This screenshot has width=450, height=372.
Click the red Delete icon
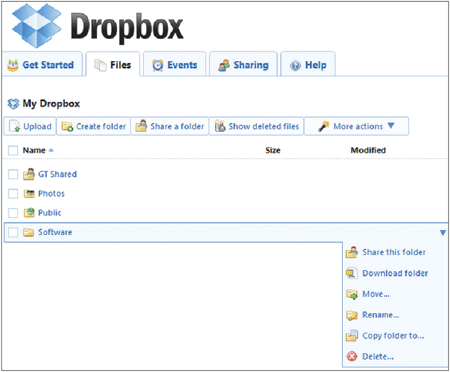coord(352,356)
